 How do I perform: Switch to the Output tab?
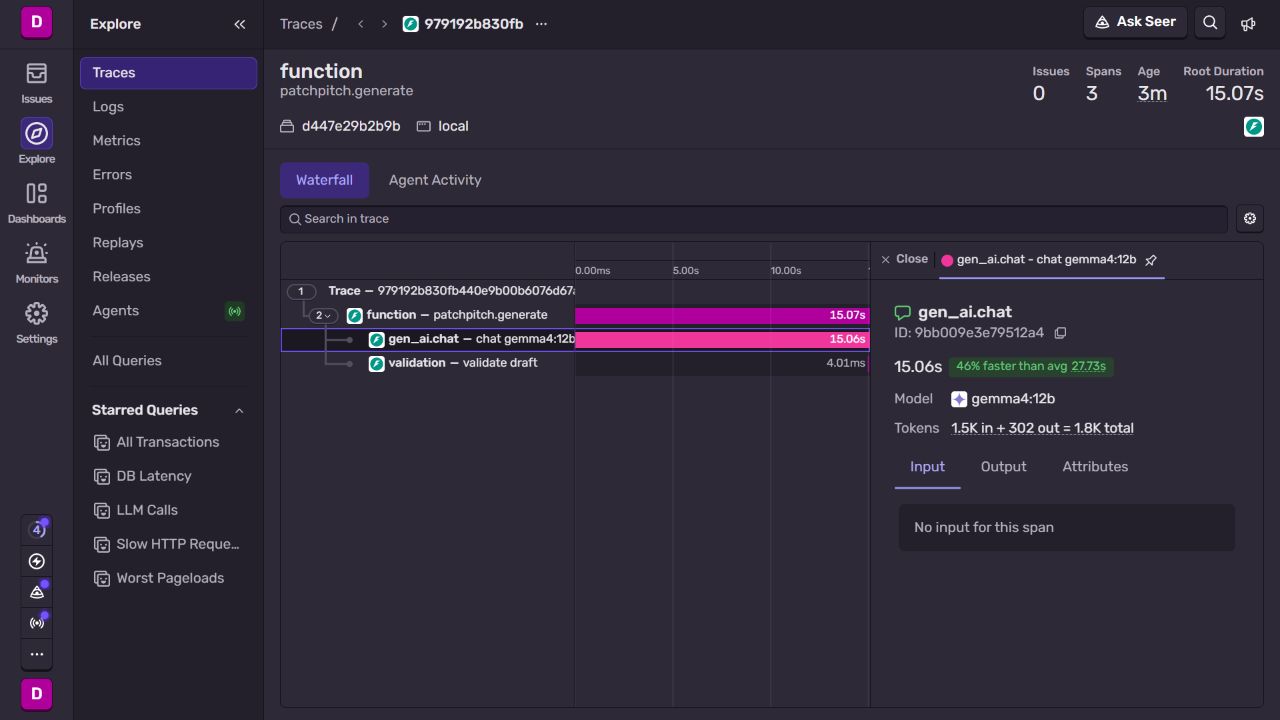pos(1004,467)
